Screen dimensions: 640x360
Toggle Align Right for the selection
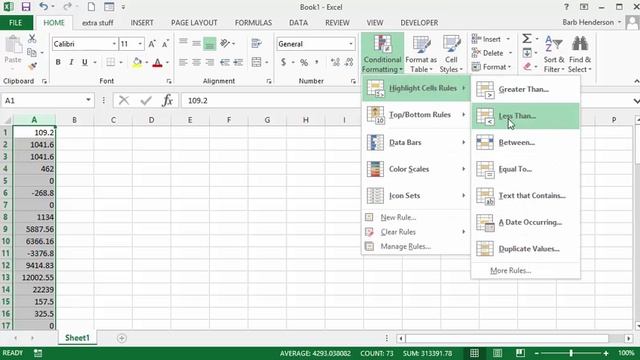coord(210,62)
